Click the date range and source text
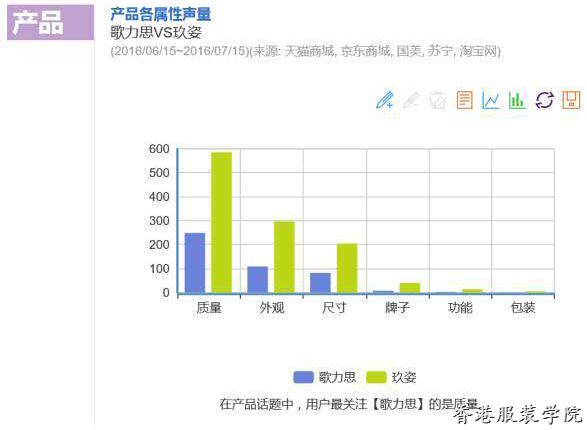The height and width of the screenshot is (430, 587). (305, 51)
